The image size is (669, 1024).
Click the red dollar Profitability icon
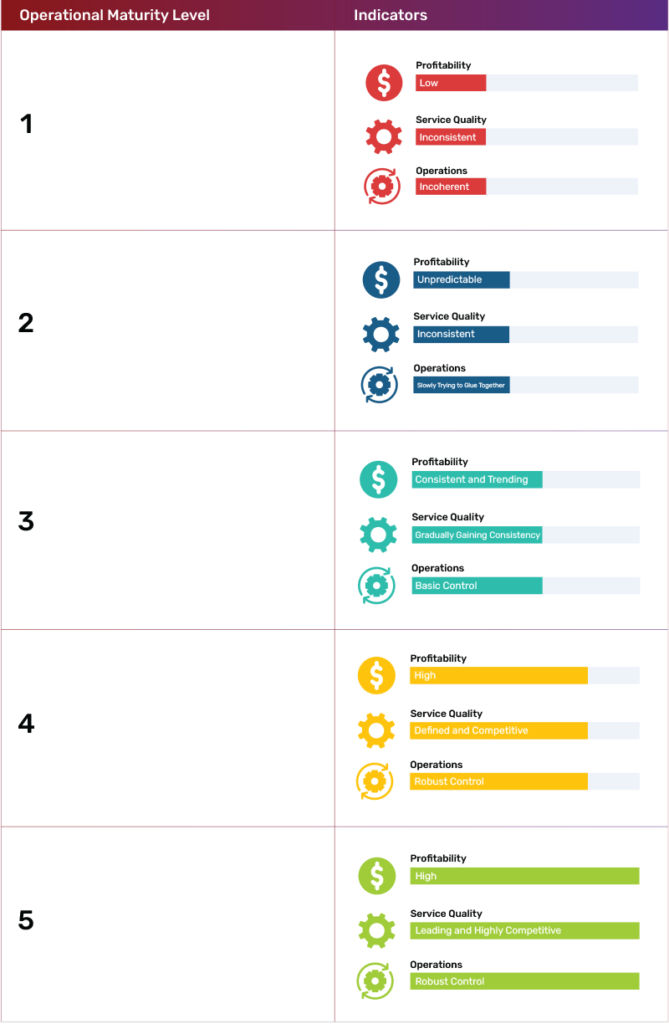pyautogui.click(x=383, y=83)
